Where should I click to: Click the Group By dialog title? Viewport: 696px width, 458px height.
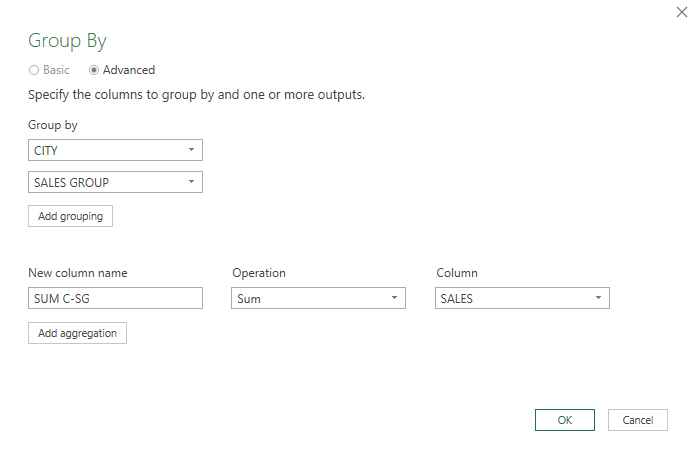pyautogui.click(x=67, y=41)
